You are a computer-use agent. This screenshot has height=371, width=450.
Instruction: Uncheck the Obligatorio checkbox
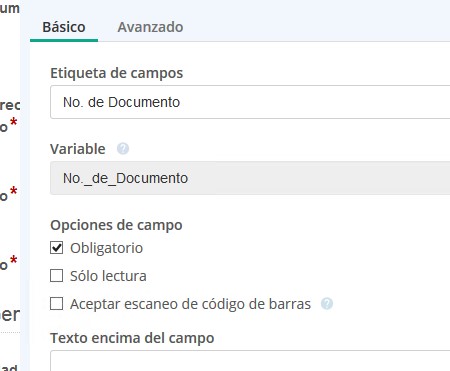pos(57,248)
